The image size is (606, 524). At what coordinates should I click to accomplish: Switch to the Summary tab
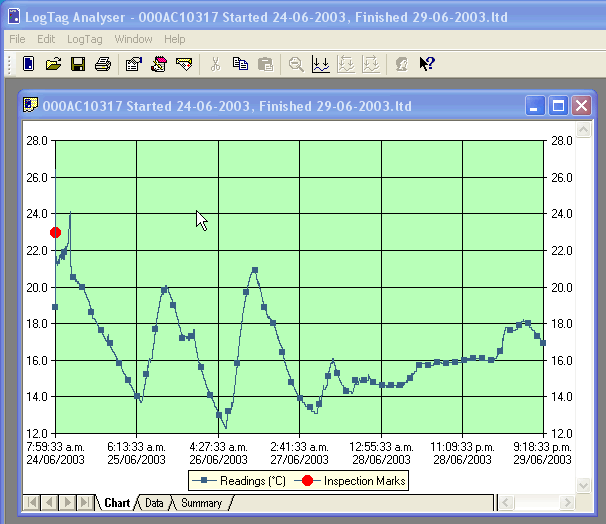point(200,503)
